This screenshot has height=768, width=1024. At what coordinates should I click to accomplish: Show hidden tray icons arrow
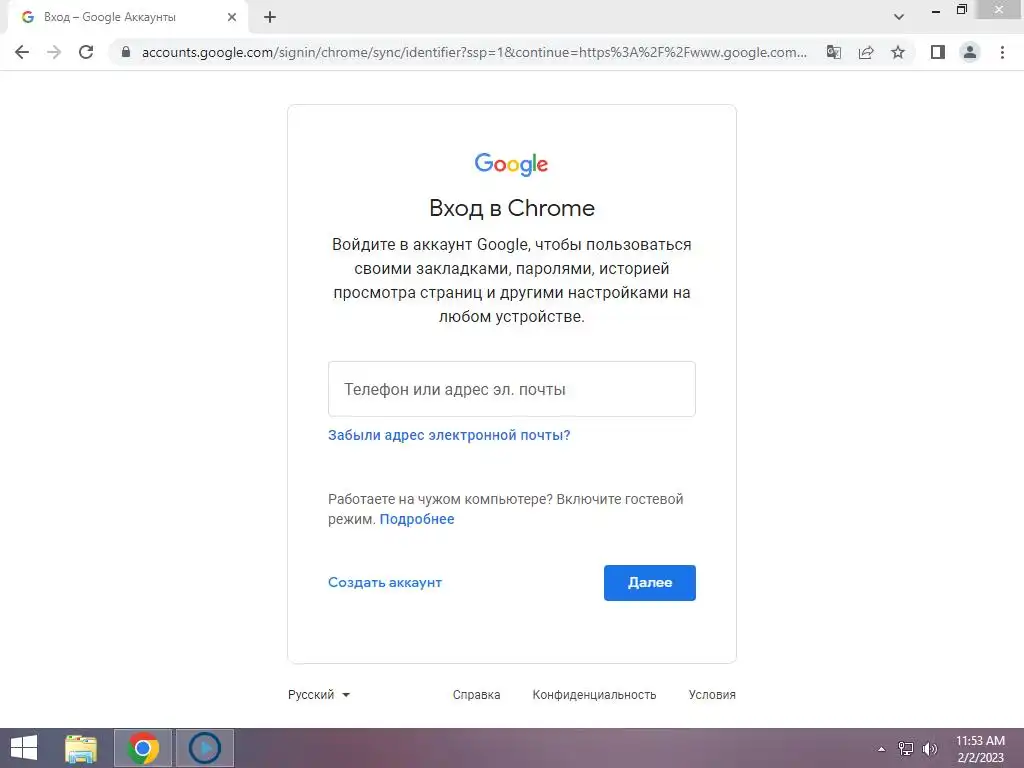click(882, 749)
